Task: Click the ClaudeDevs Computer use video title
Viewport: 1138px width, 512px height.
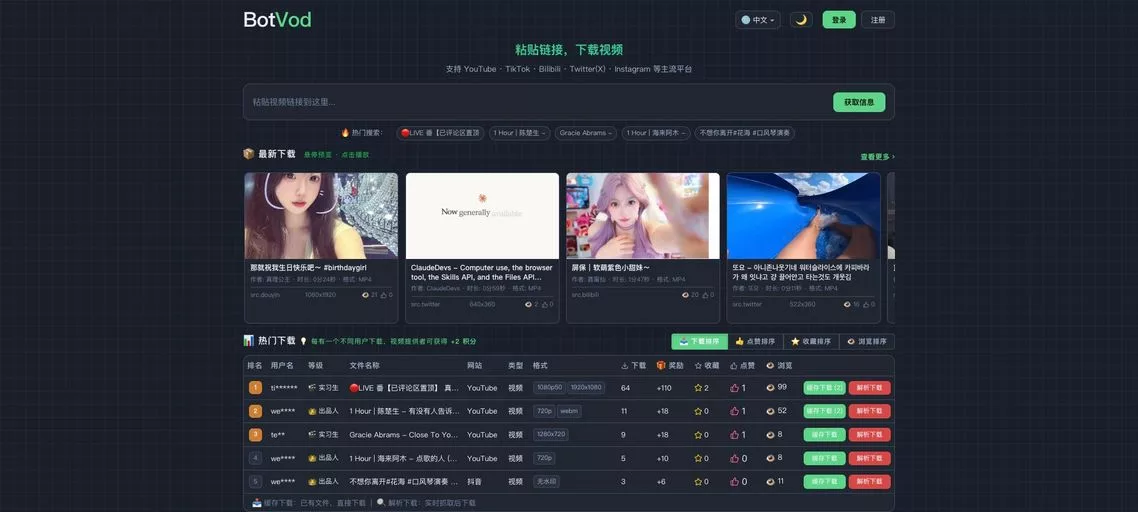Action: 482,272
